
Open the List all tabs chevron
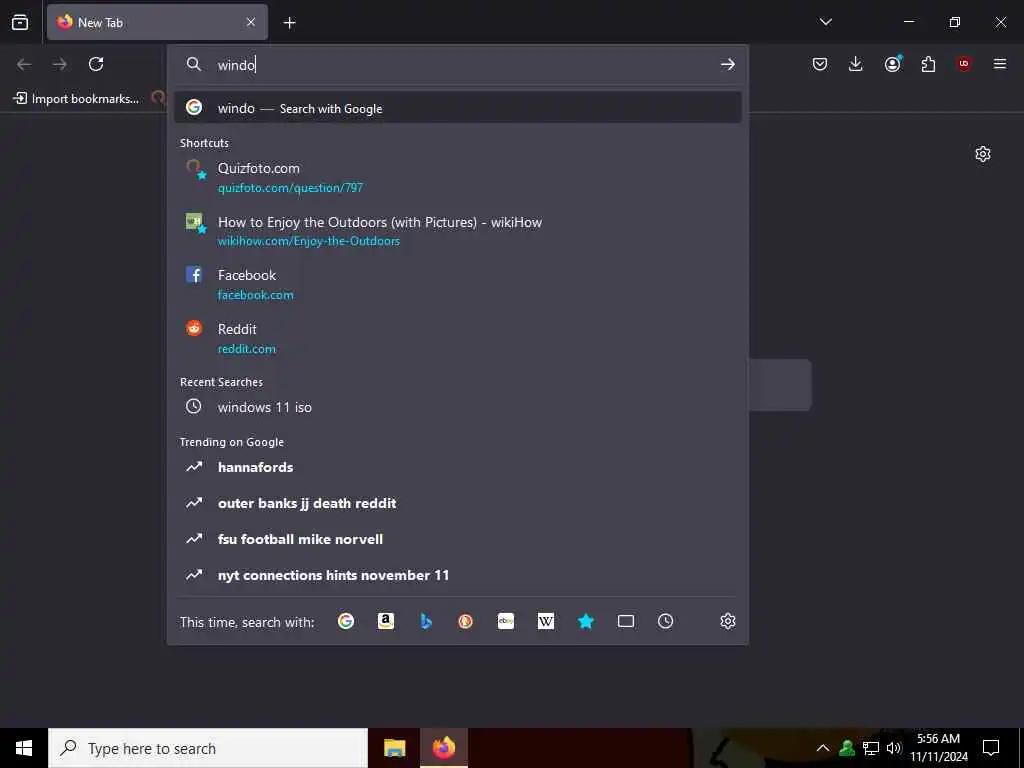[x=825, y=22]
